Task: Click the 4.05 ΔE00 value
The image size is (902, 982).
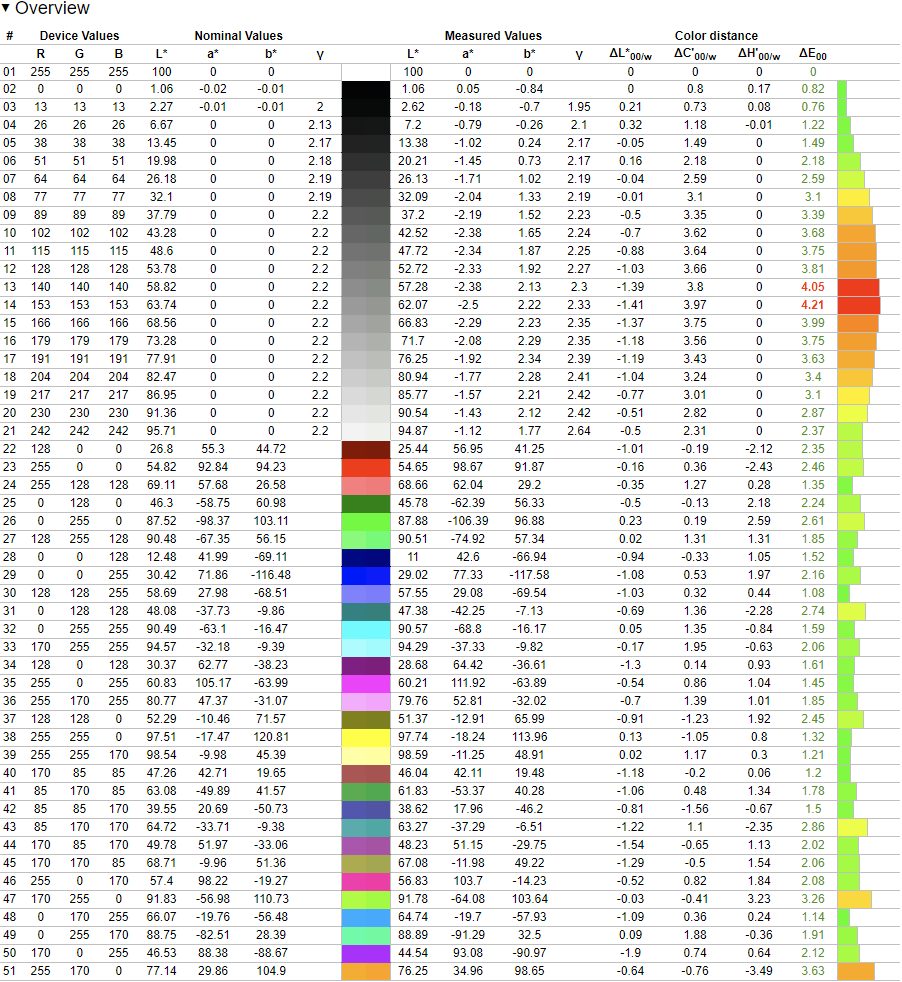Action: pyautogui.click(x=813, y=287)
